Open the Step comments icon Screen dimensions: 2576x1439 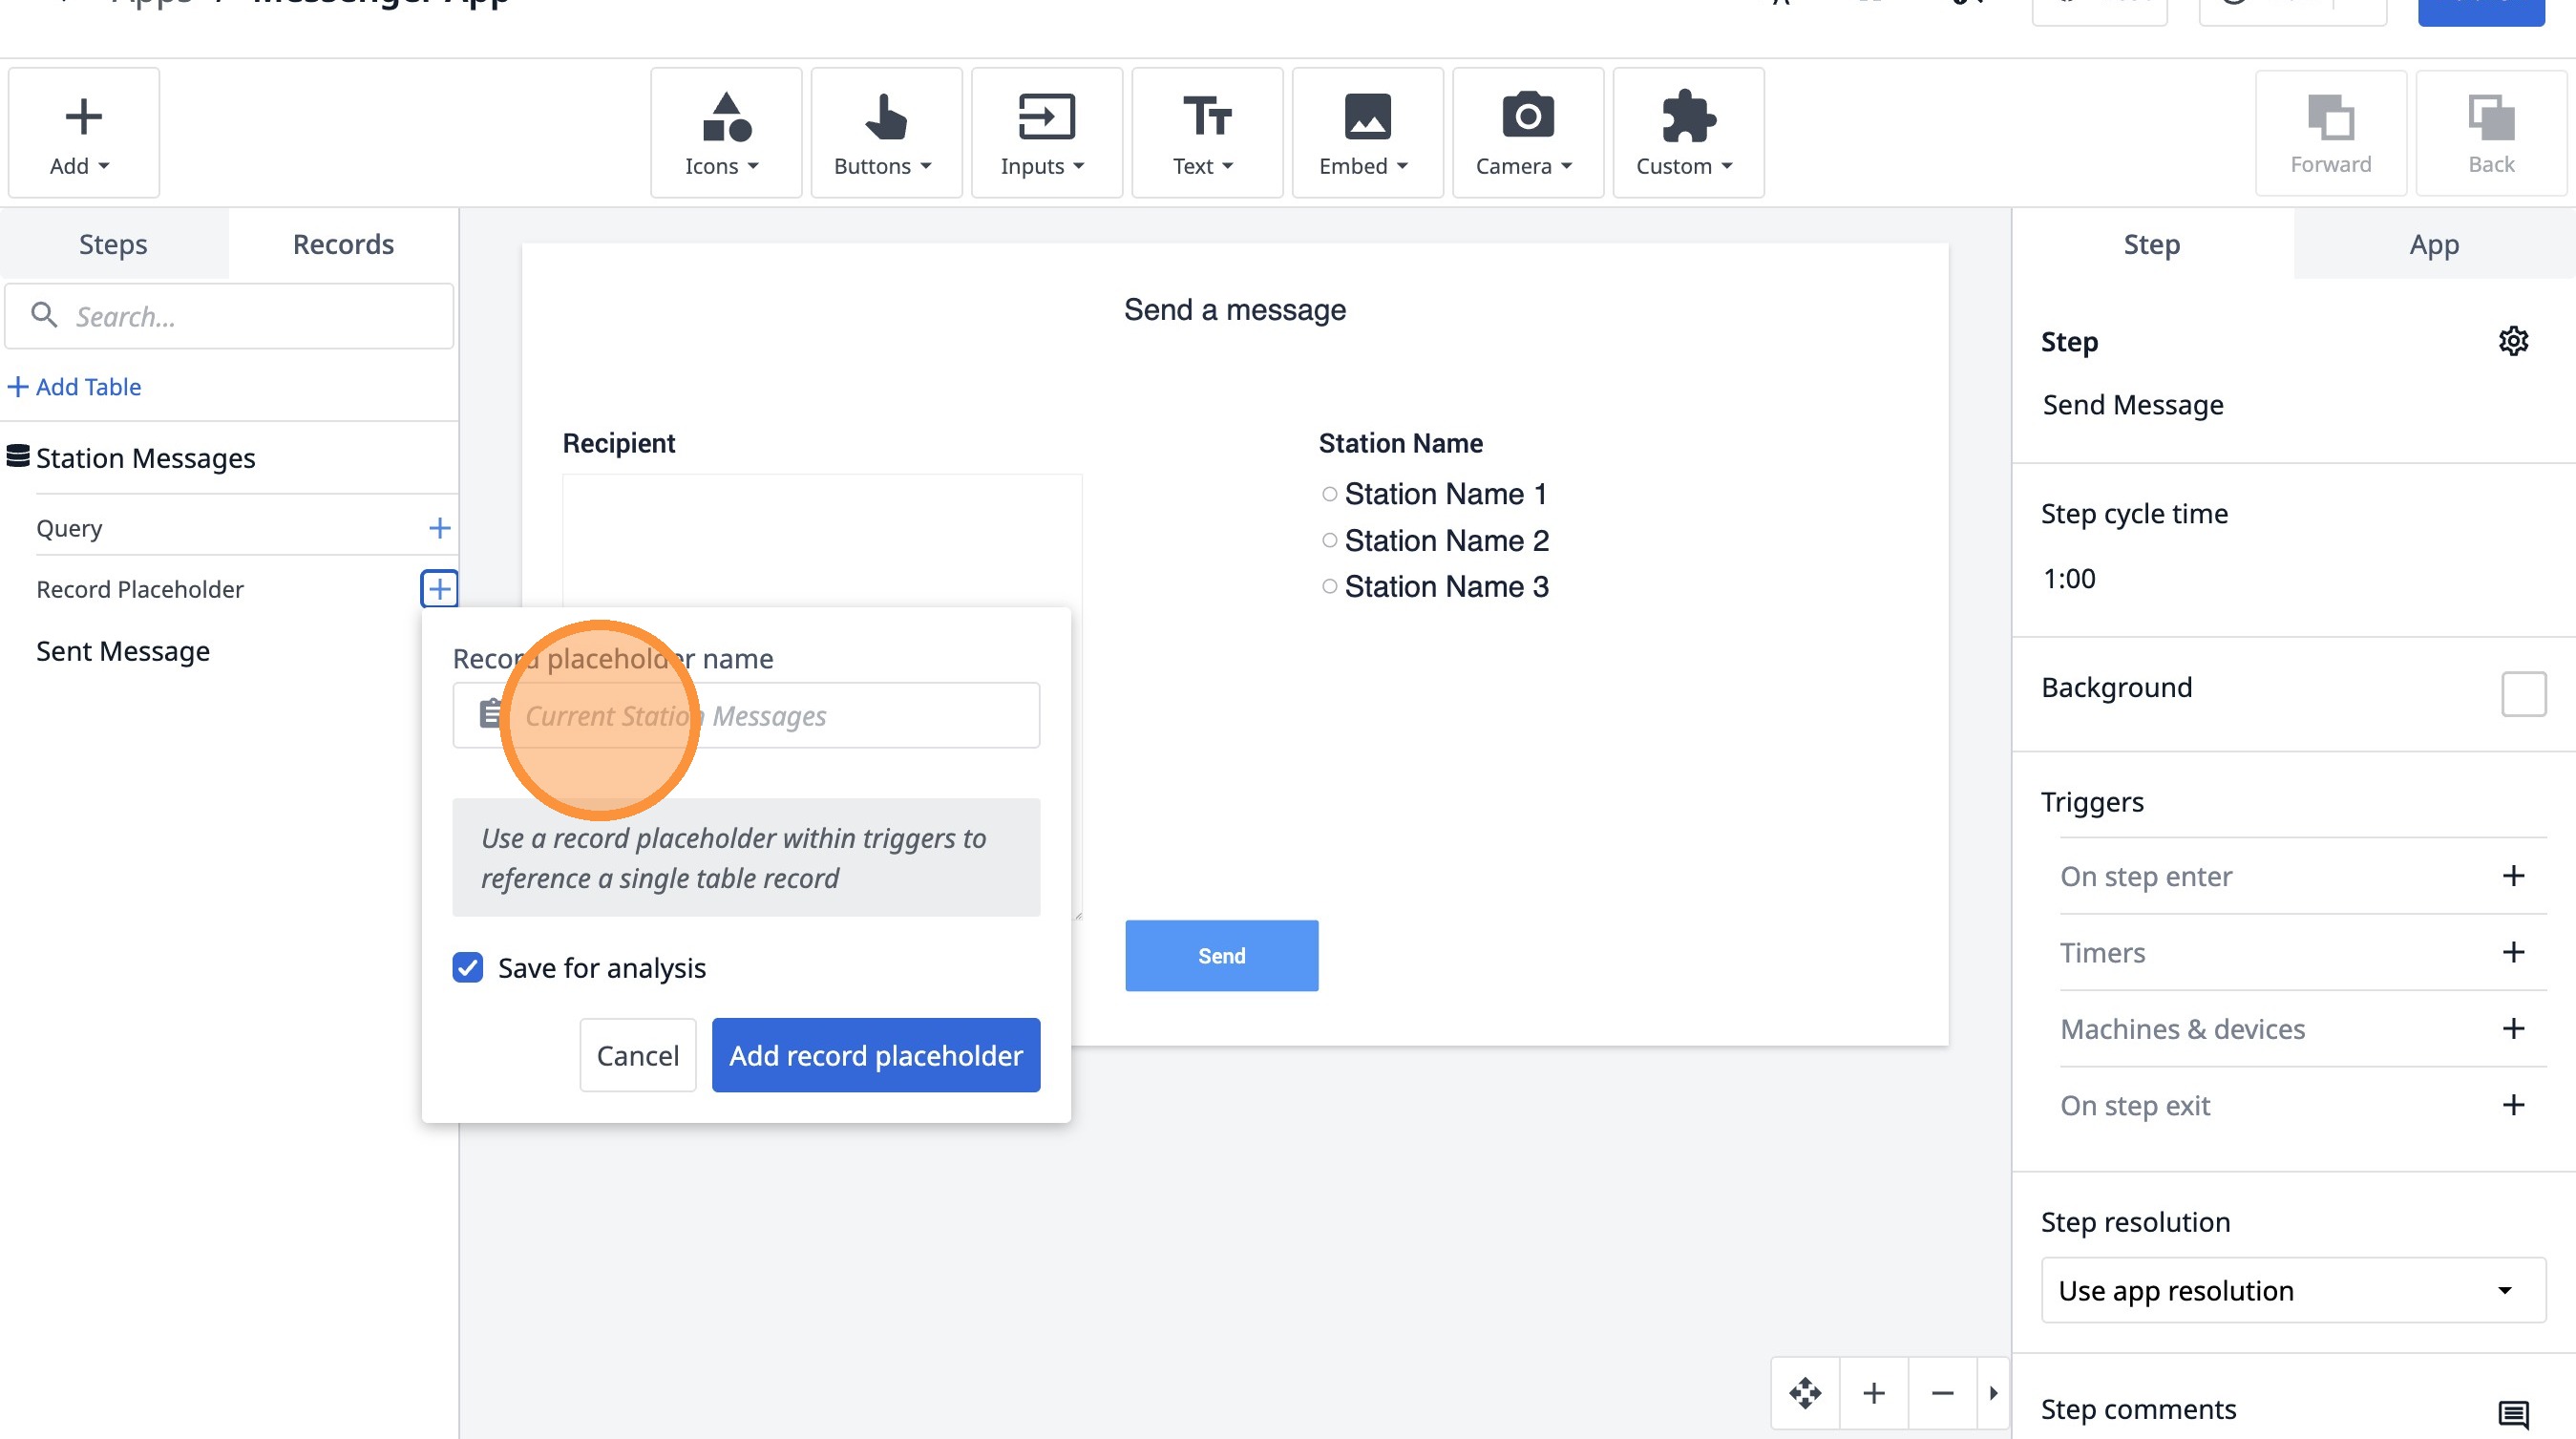click(2513, 1412)
